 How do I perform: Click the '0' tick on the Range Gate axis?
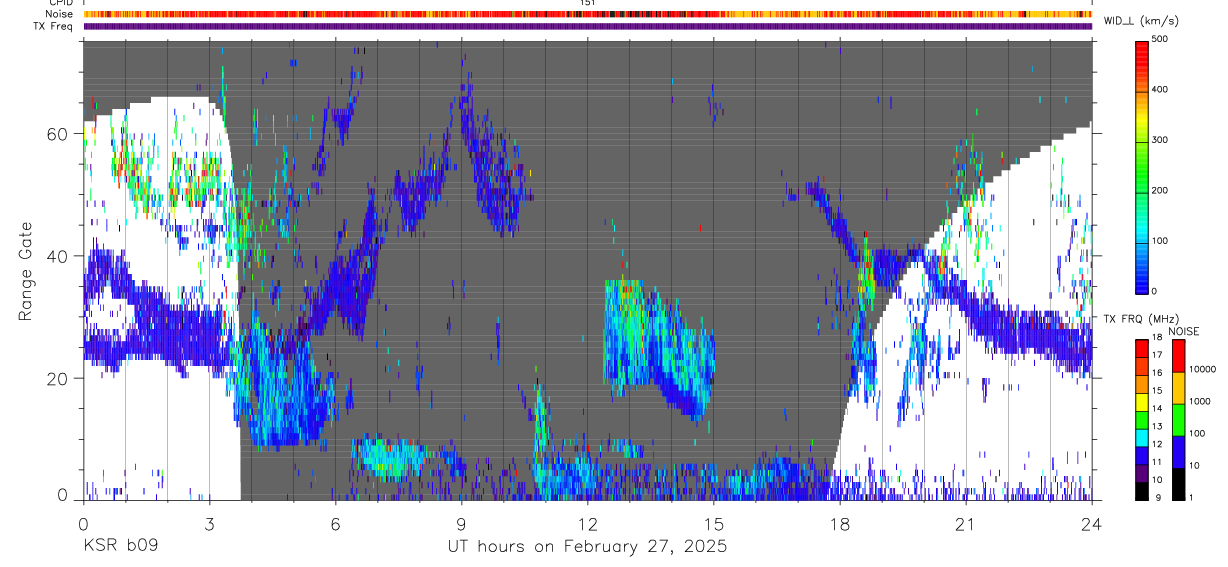tap(63, 494)
